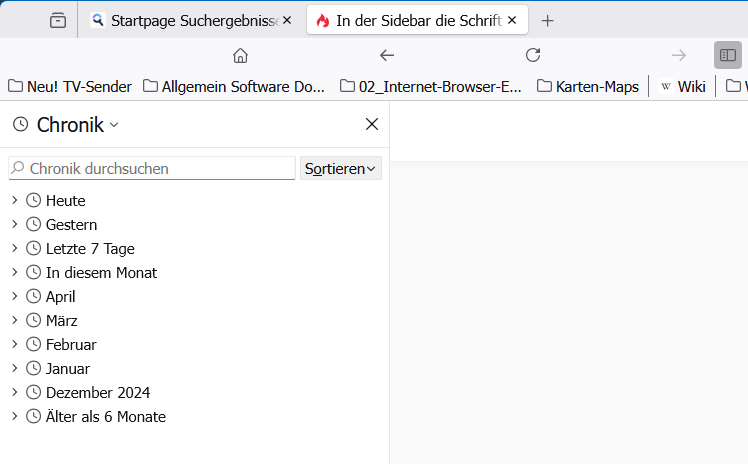The image size is (748, 464).
Task: Click the Home icon in the toolbar
Action: [240, 55]
